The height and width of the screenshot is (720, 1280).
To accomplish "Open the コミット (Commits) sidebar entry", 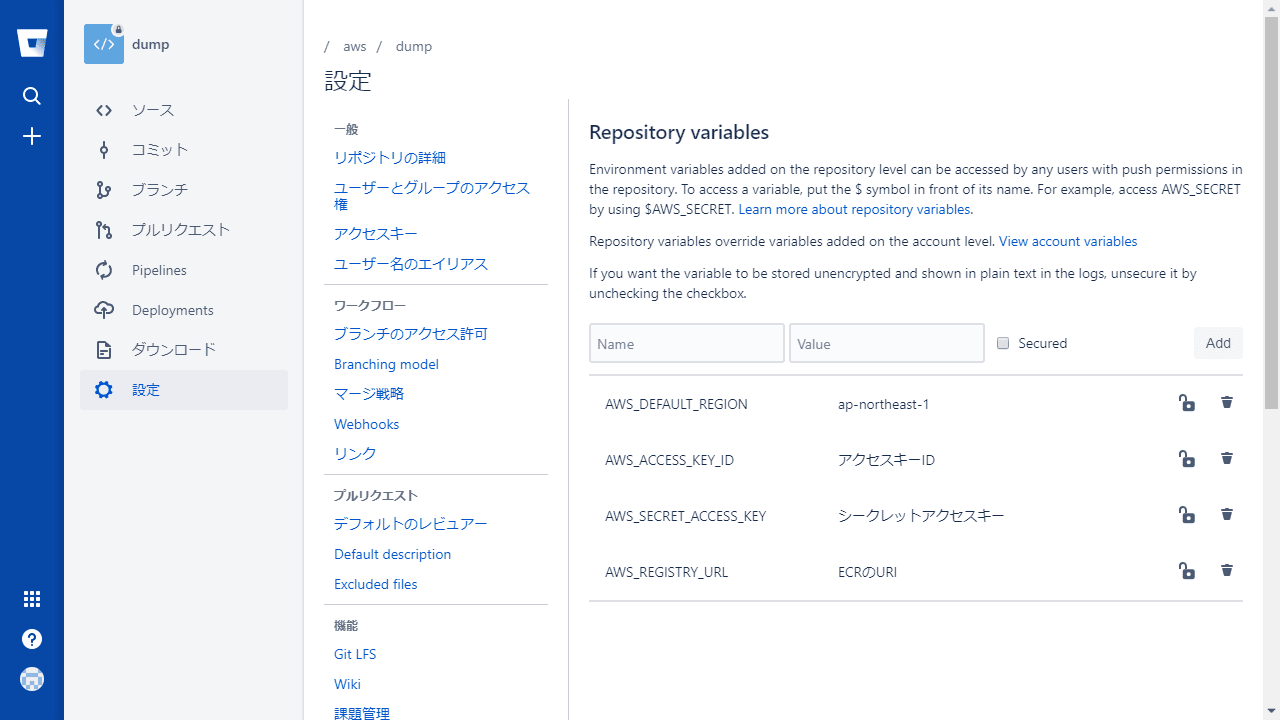I will [x=158, y=149].
